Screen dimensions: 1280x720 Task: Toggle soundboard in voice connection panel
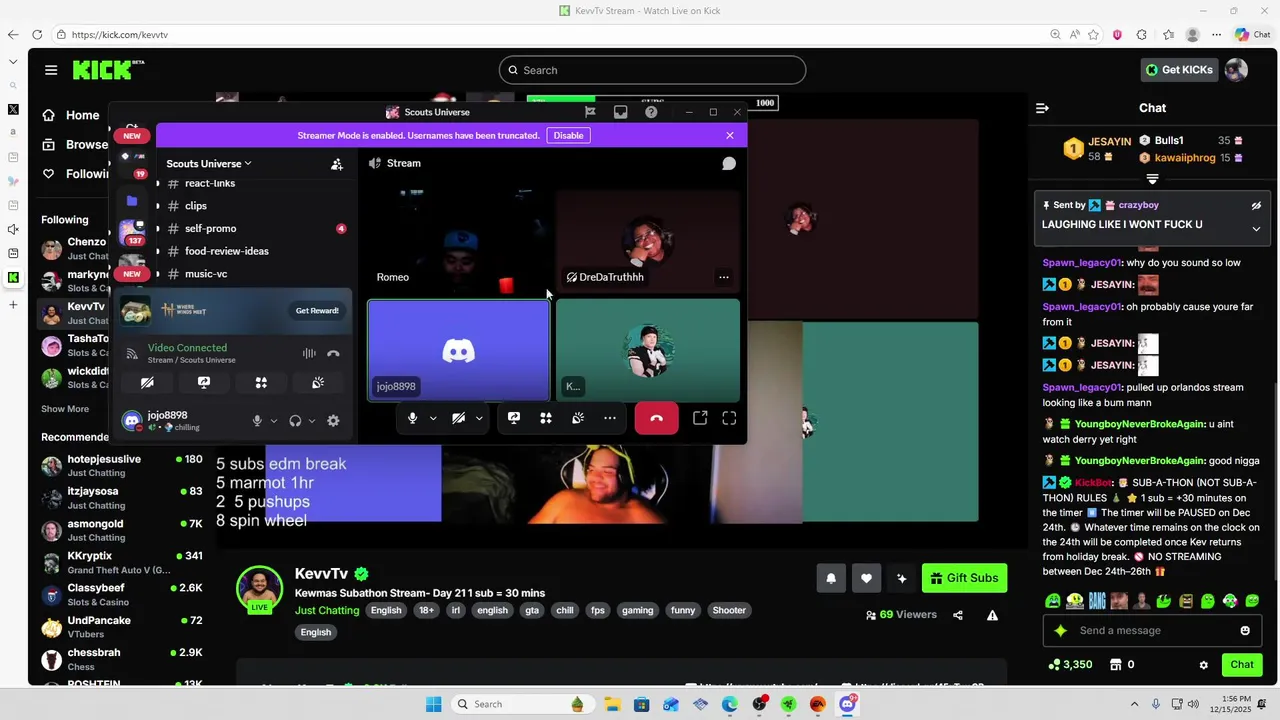(x=318, y=382)
